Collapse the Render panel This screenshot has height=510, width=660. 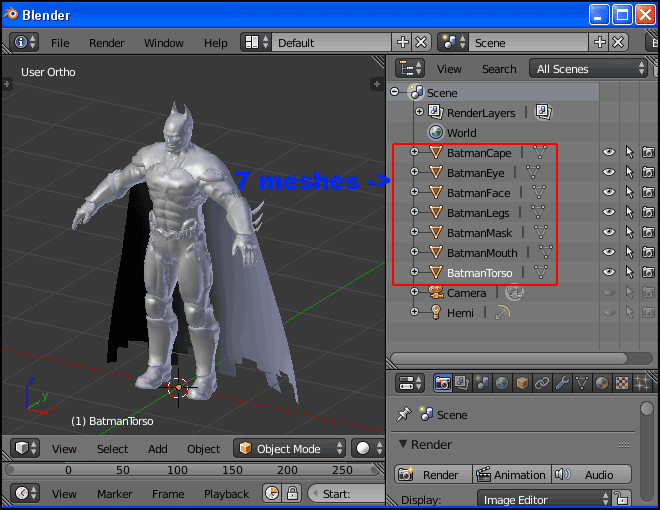pyautogui.click(x=403, y=444)
